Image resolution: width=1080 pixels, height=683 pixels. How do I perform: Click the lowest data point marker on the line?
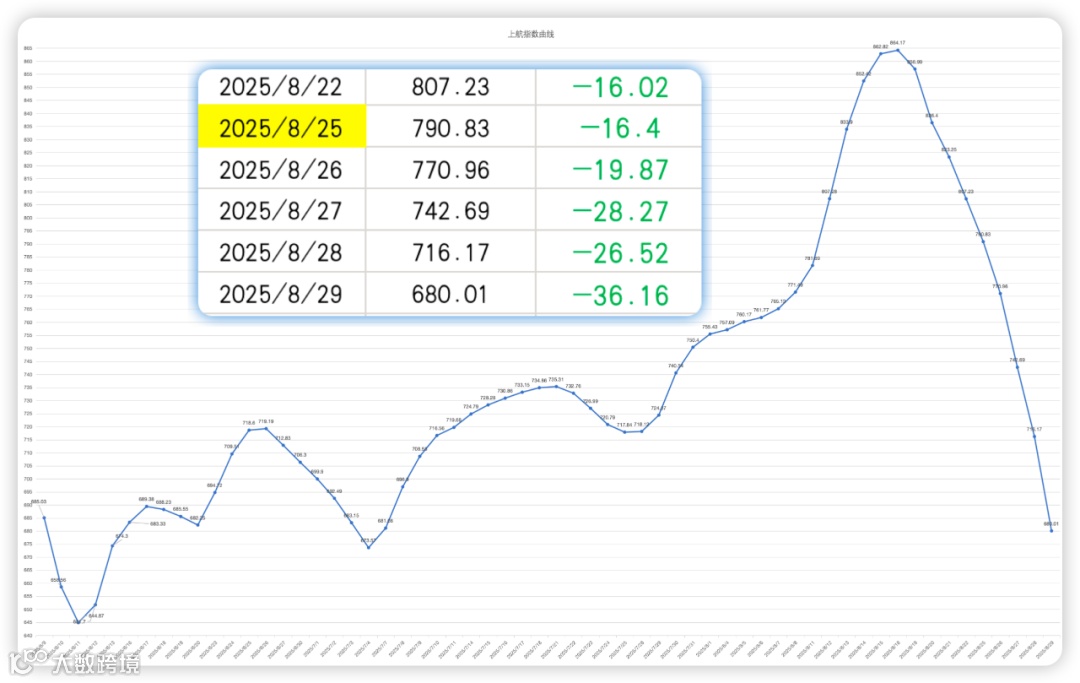[x=78, y=622]
